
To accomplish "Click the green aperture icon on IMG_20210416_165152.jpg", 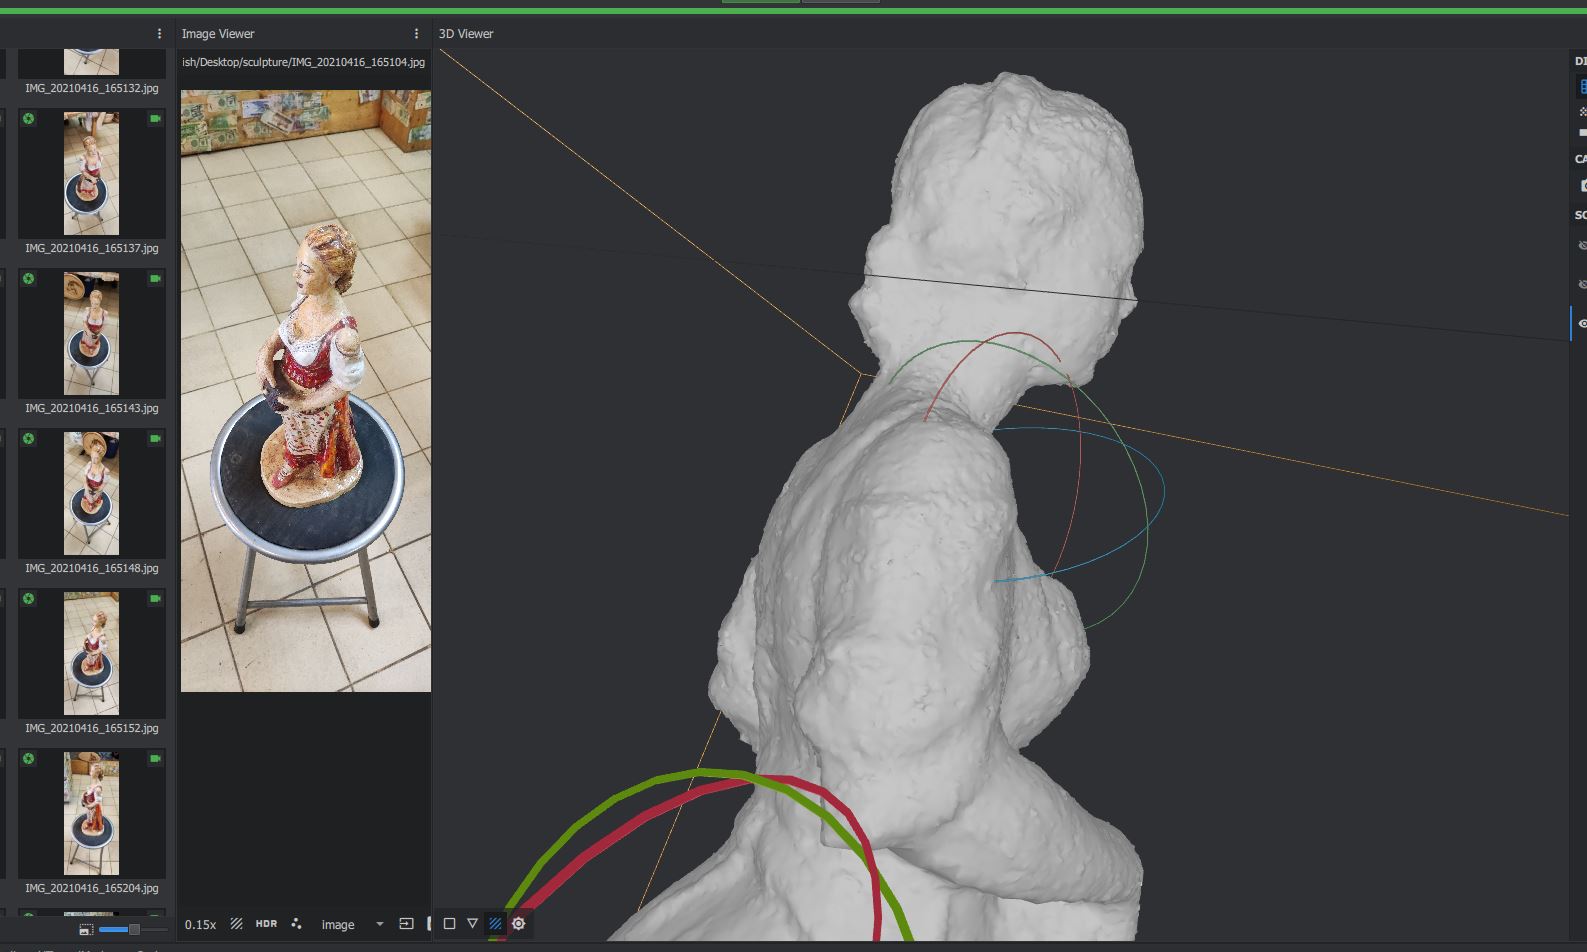I will pyautogui.click(x=29, y=598).
